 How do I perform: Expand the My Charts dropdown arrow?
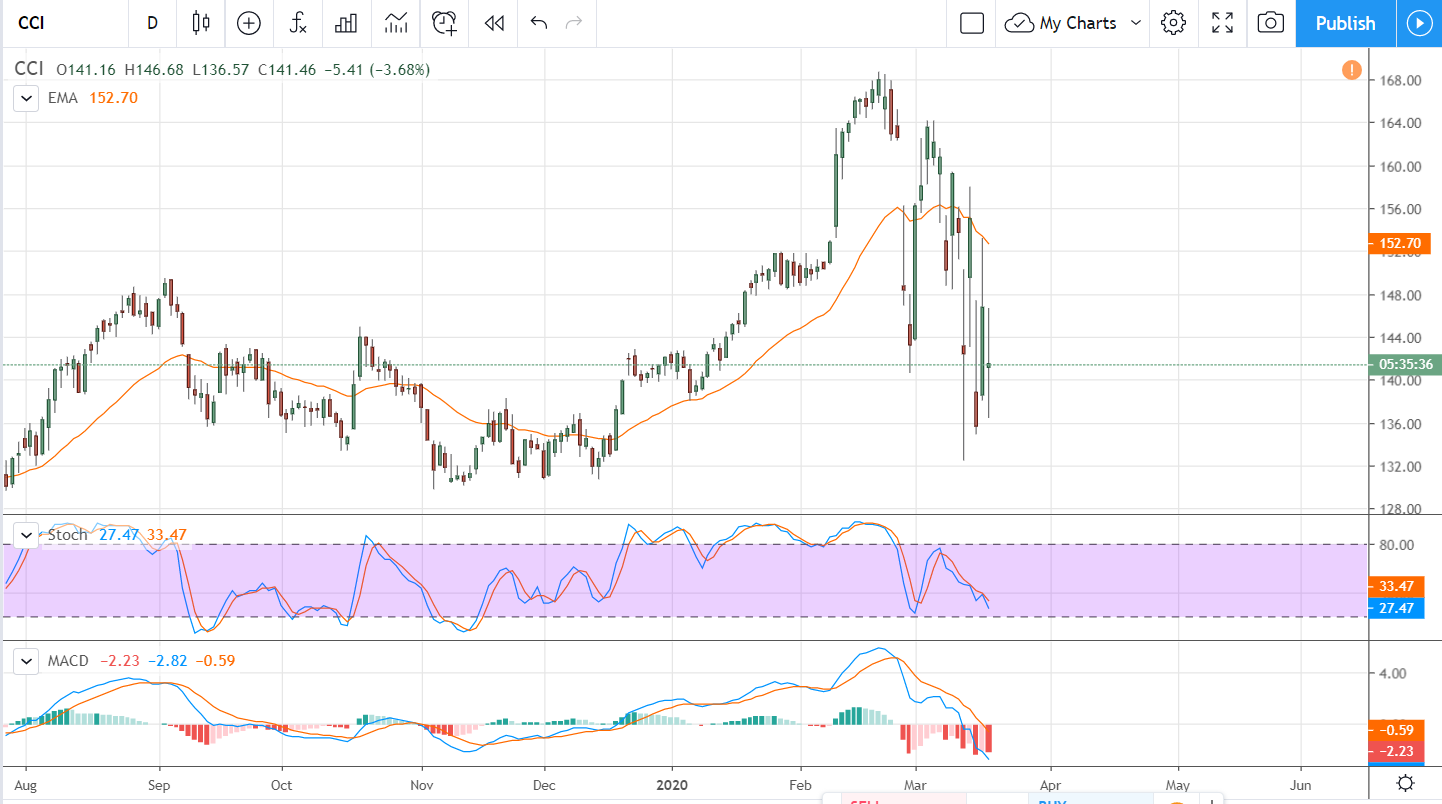(1136, 23)
